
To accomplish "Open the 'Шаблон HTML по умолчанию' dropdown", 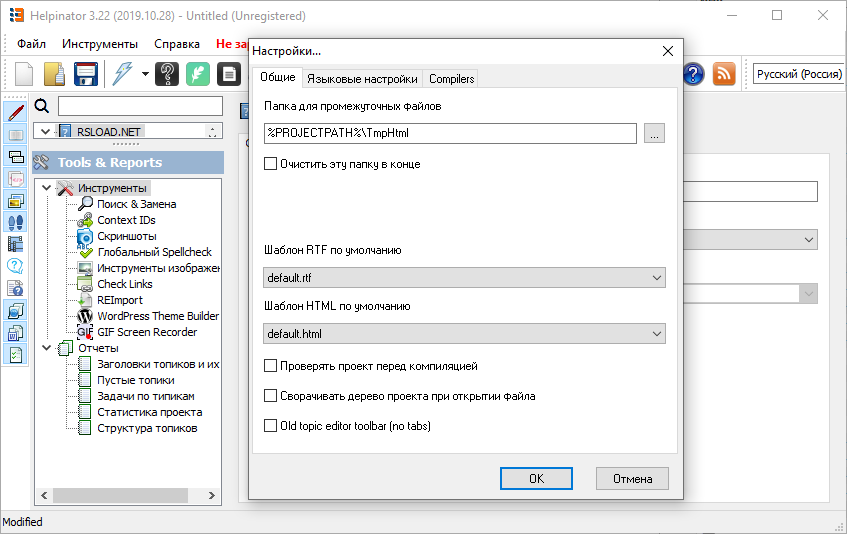I will [465, 334].
